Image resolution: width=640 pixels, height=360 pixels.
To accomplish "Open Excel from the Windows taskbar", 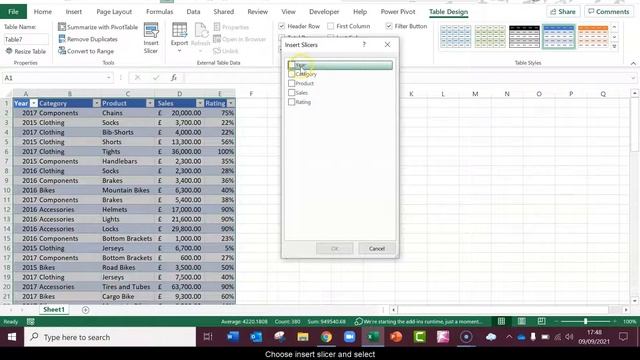I will tap(373, 337).
